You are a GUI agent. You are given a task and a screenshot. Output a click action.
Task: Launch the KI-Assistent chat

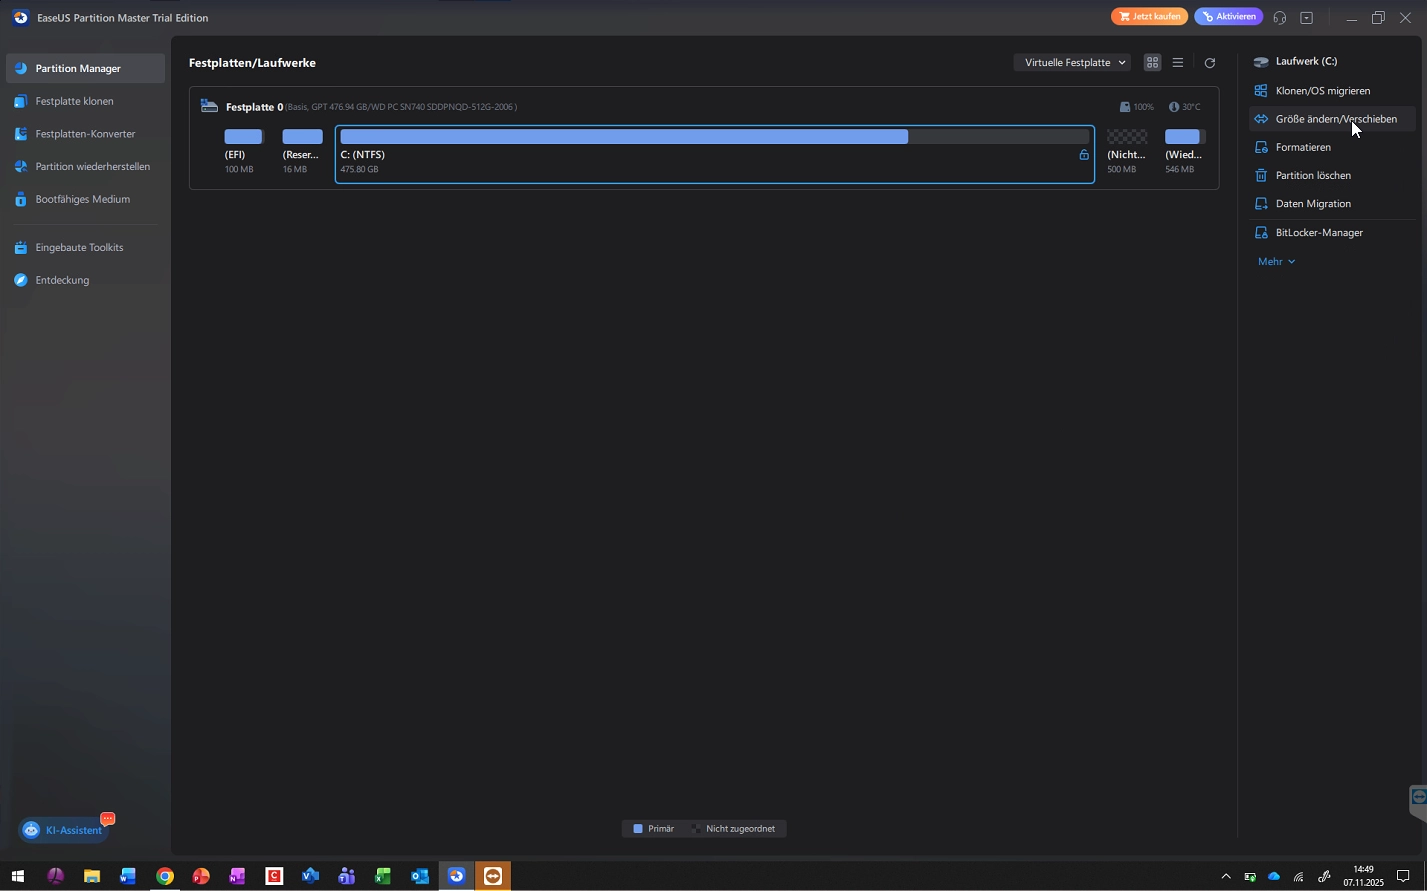pos(64,830)
